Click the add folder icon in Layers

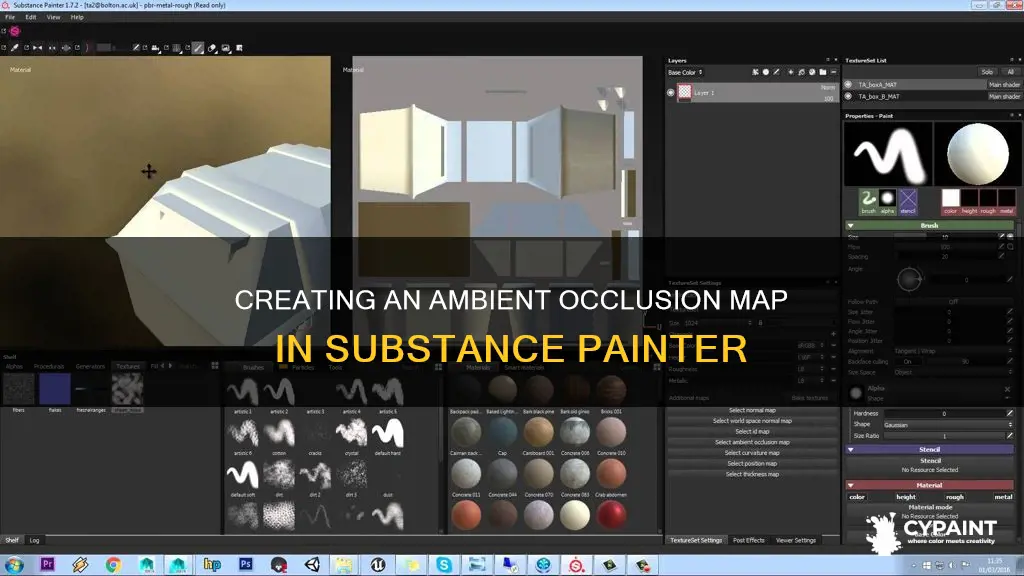click(x=823, y=72)
